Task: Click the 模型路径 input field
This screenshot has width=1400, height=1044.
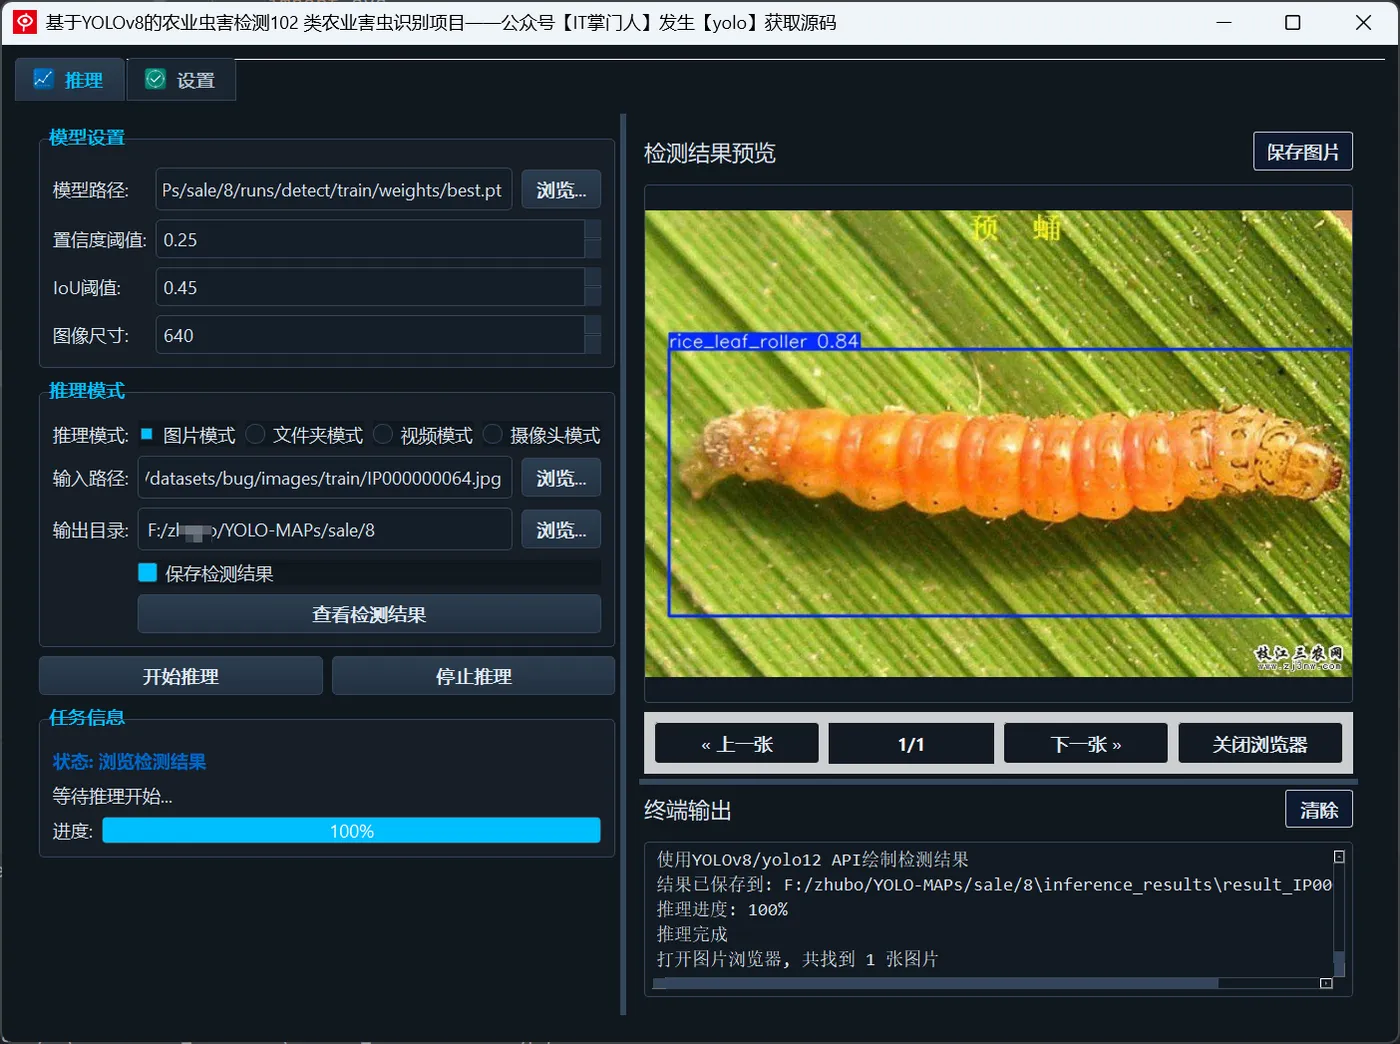Action: pyautogui.click(x=334, y=190)
